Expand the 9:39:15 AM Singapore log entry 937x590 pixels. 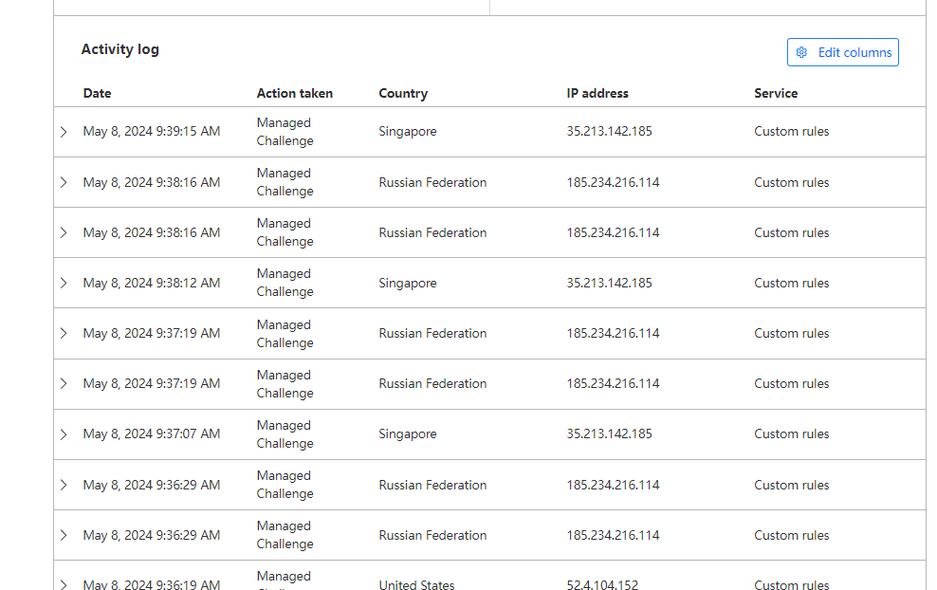[x=64, y=132]
